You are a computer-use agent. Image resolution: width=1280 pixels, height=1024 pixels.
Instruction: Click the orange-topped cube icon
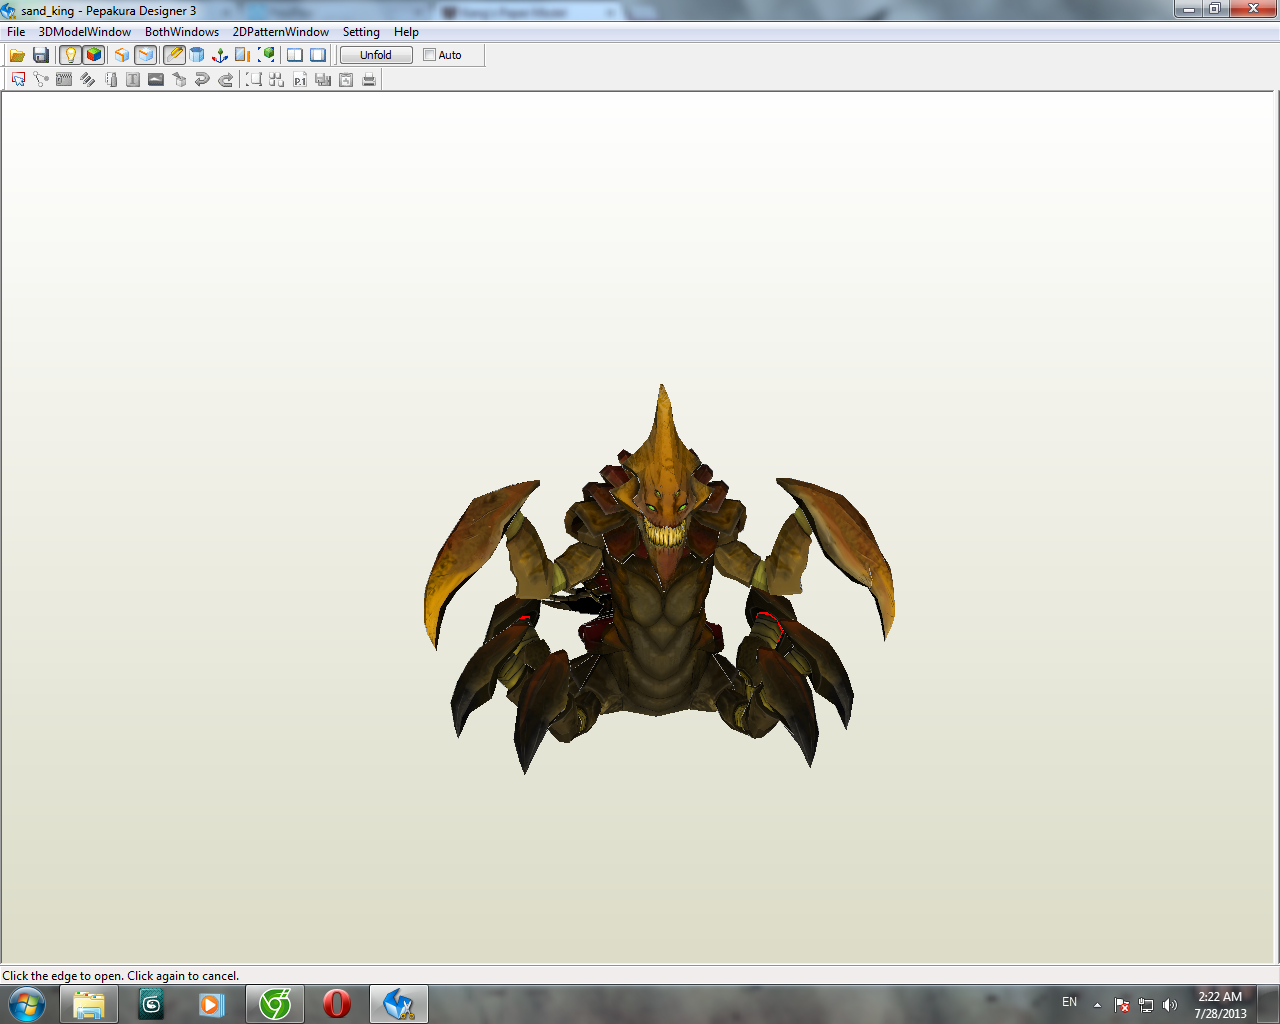click(x=122, y=55)
